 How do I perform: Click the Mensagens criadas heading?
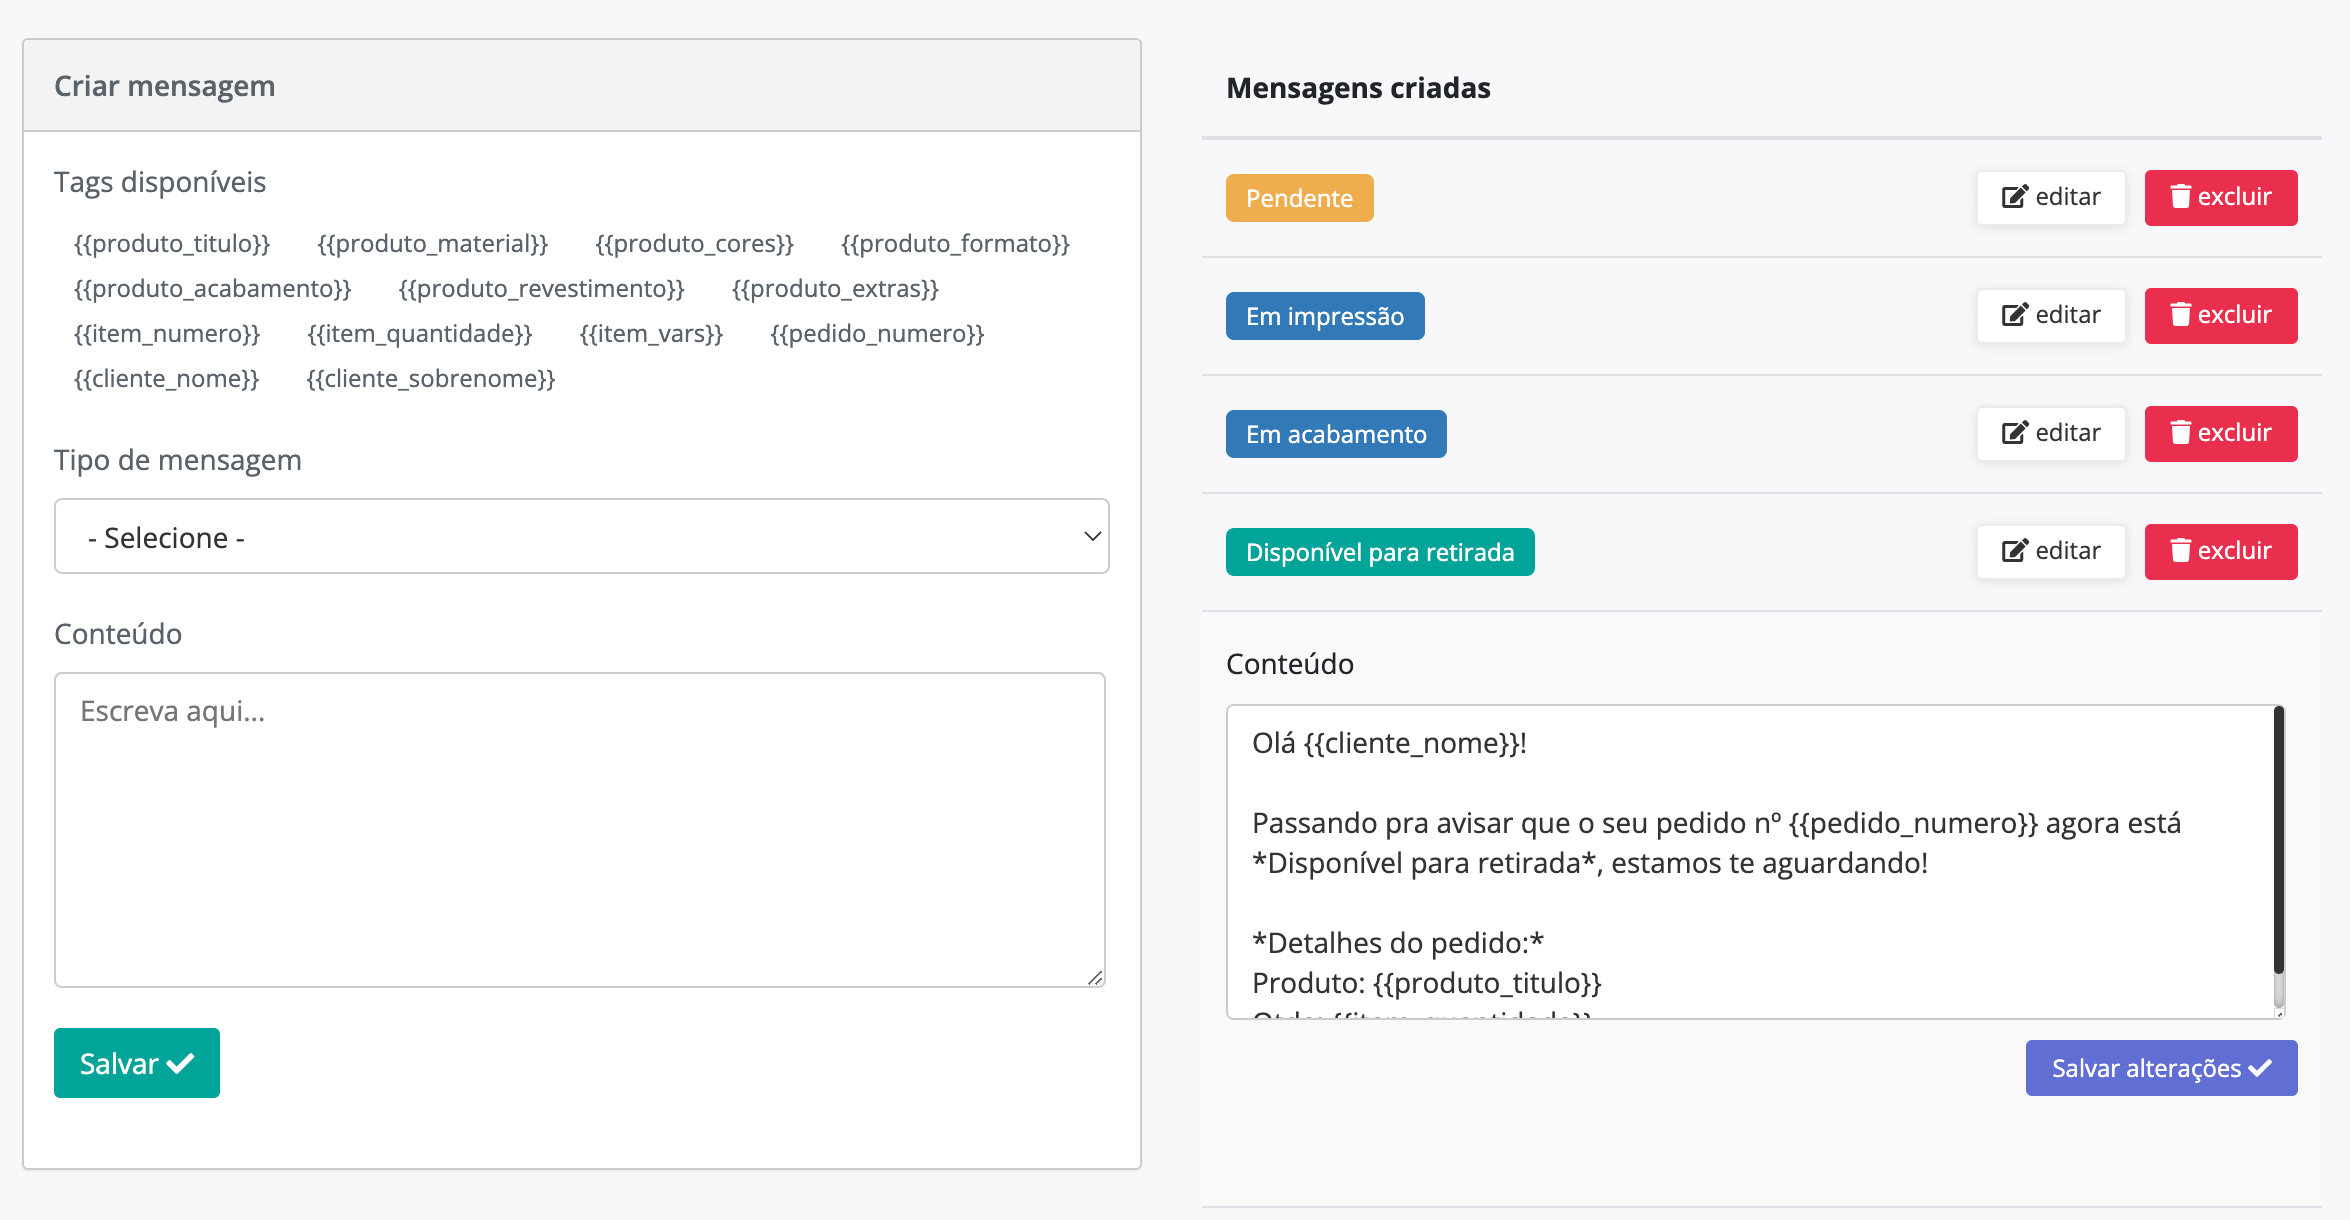pos(1358,88)
